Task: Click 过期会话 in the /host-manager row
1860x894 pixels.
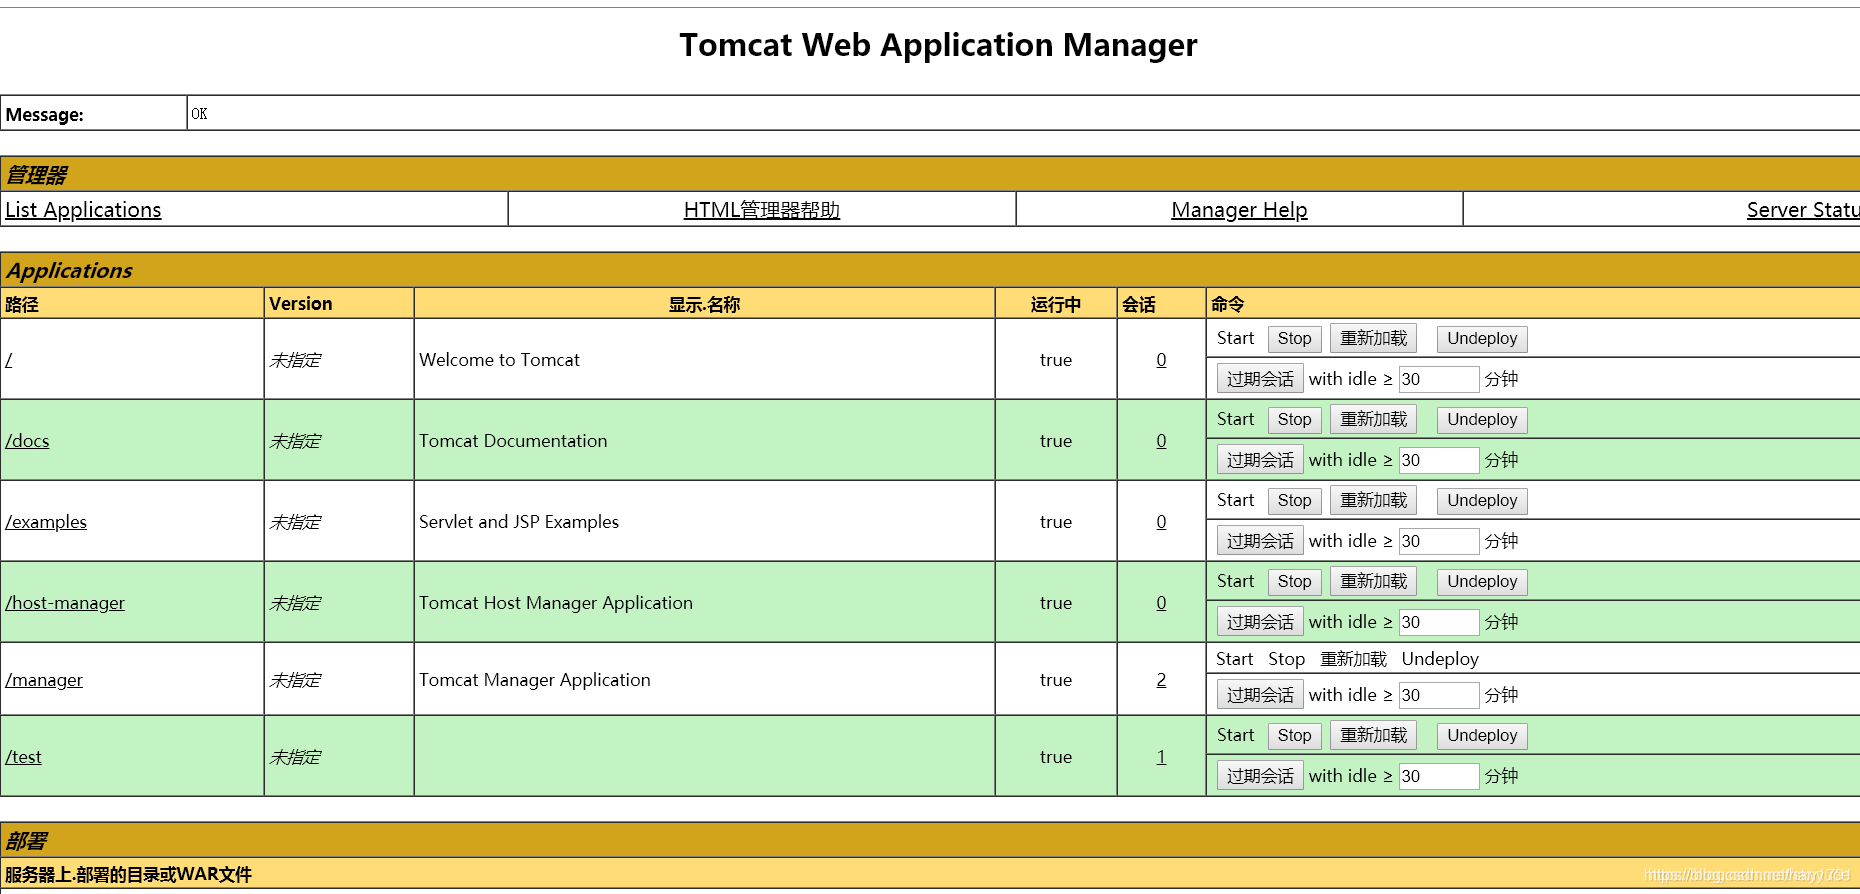Action: pos(1260,622)
